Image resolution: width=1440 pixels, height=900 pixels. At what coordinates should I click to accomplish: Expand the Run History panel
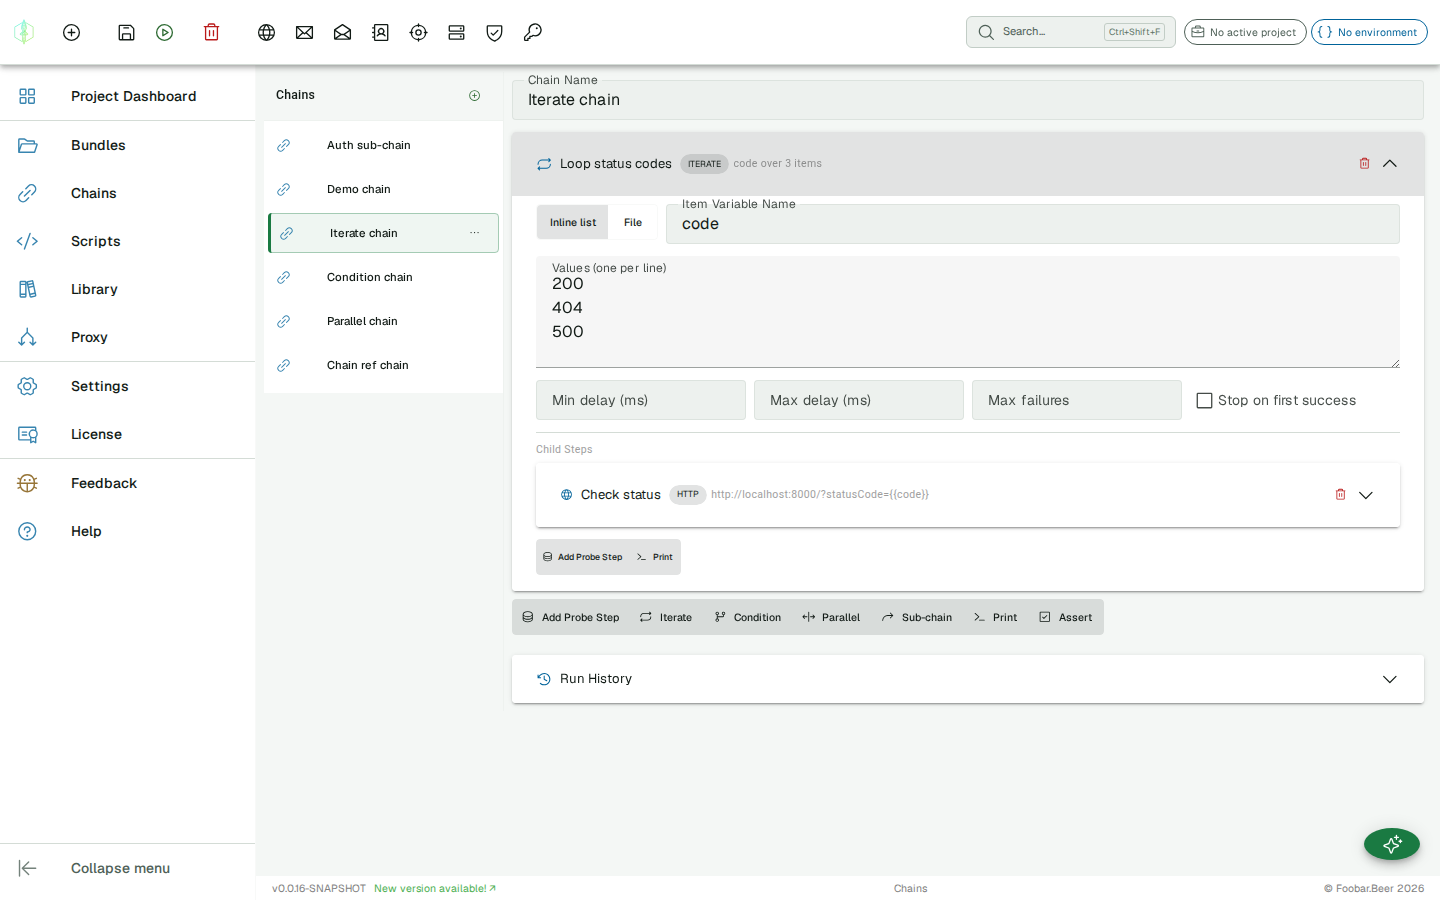click(x=1390, y=679)
